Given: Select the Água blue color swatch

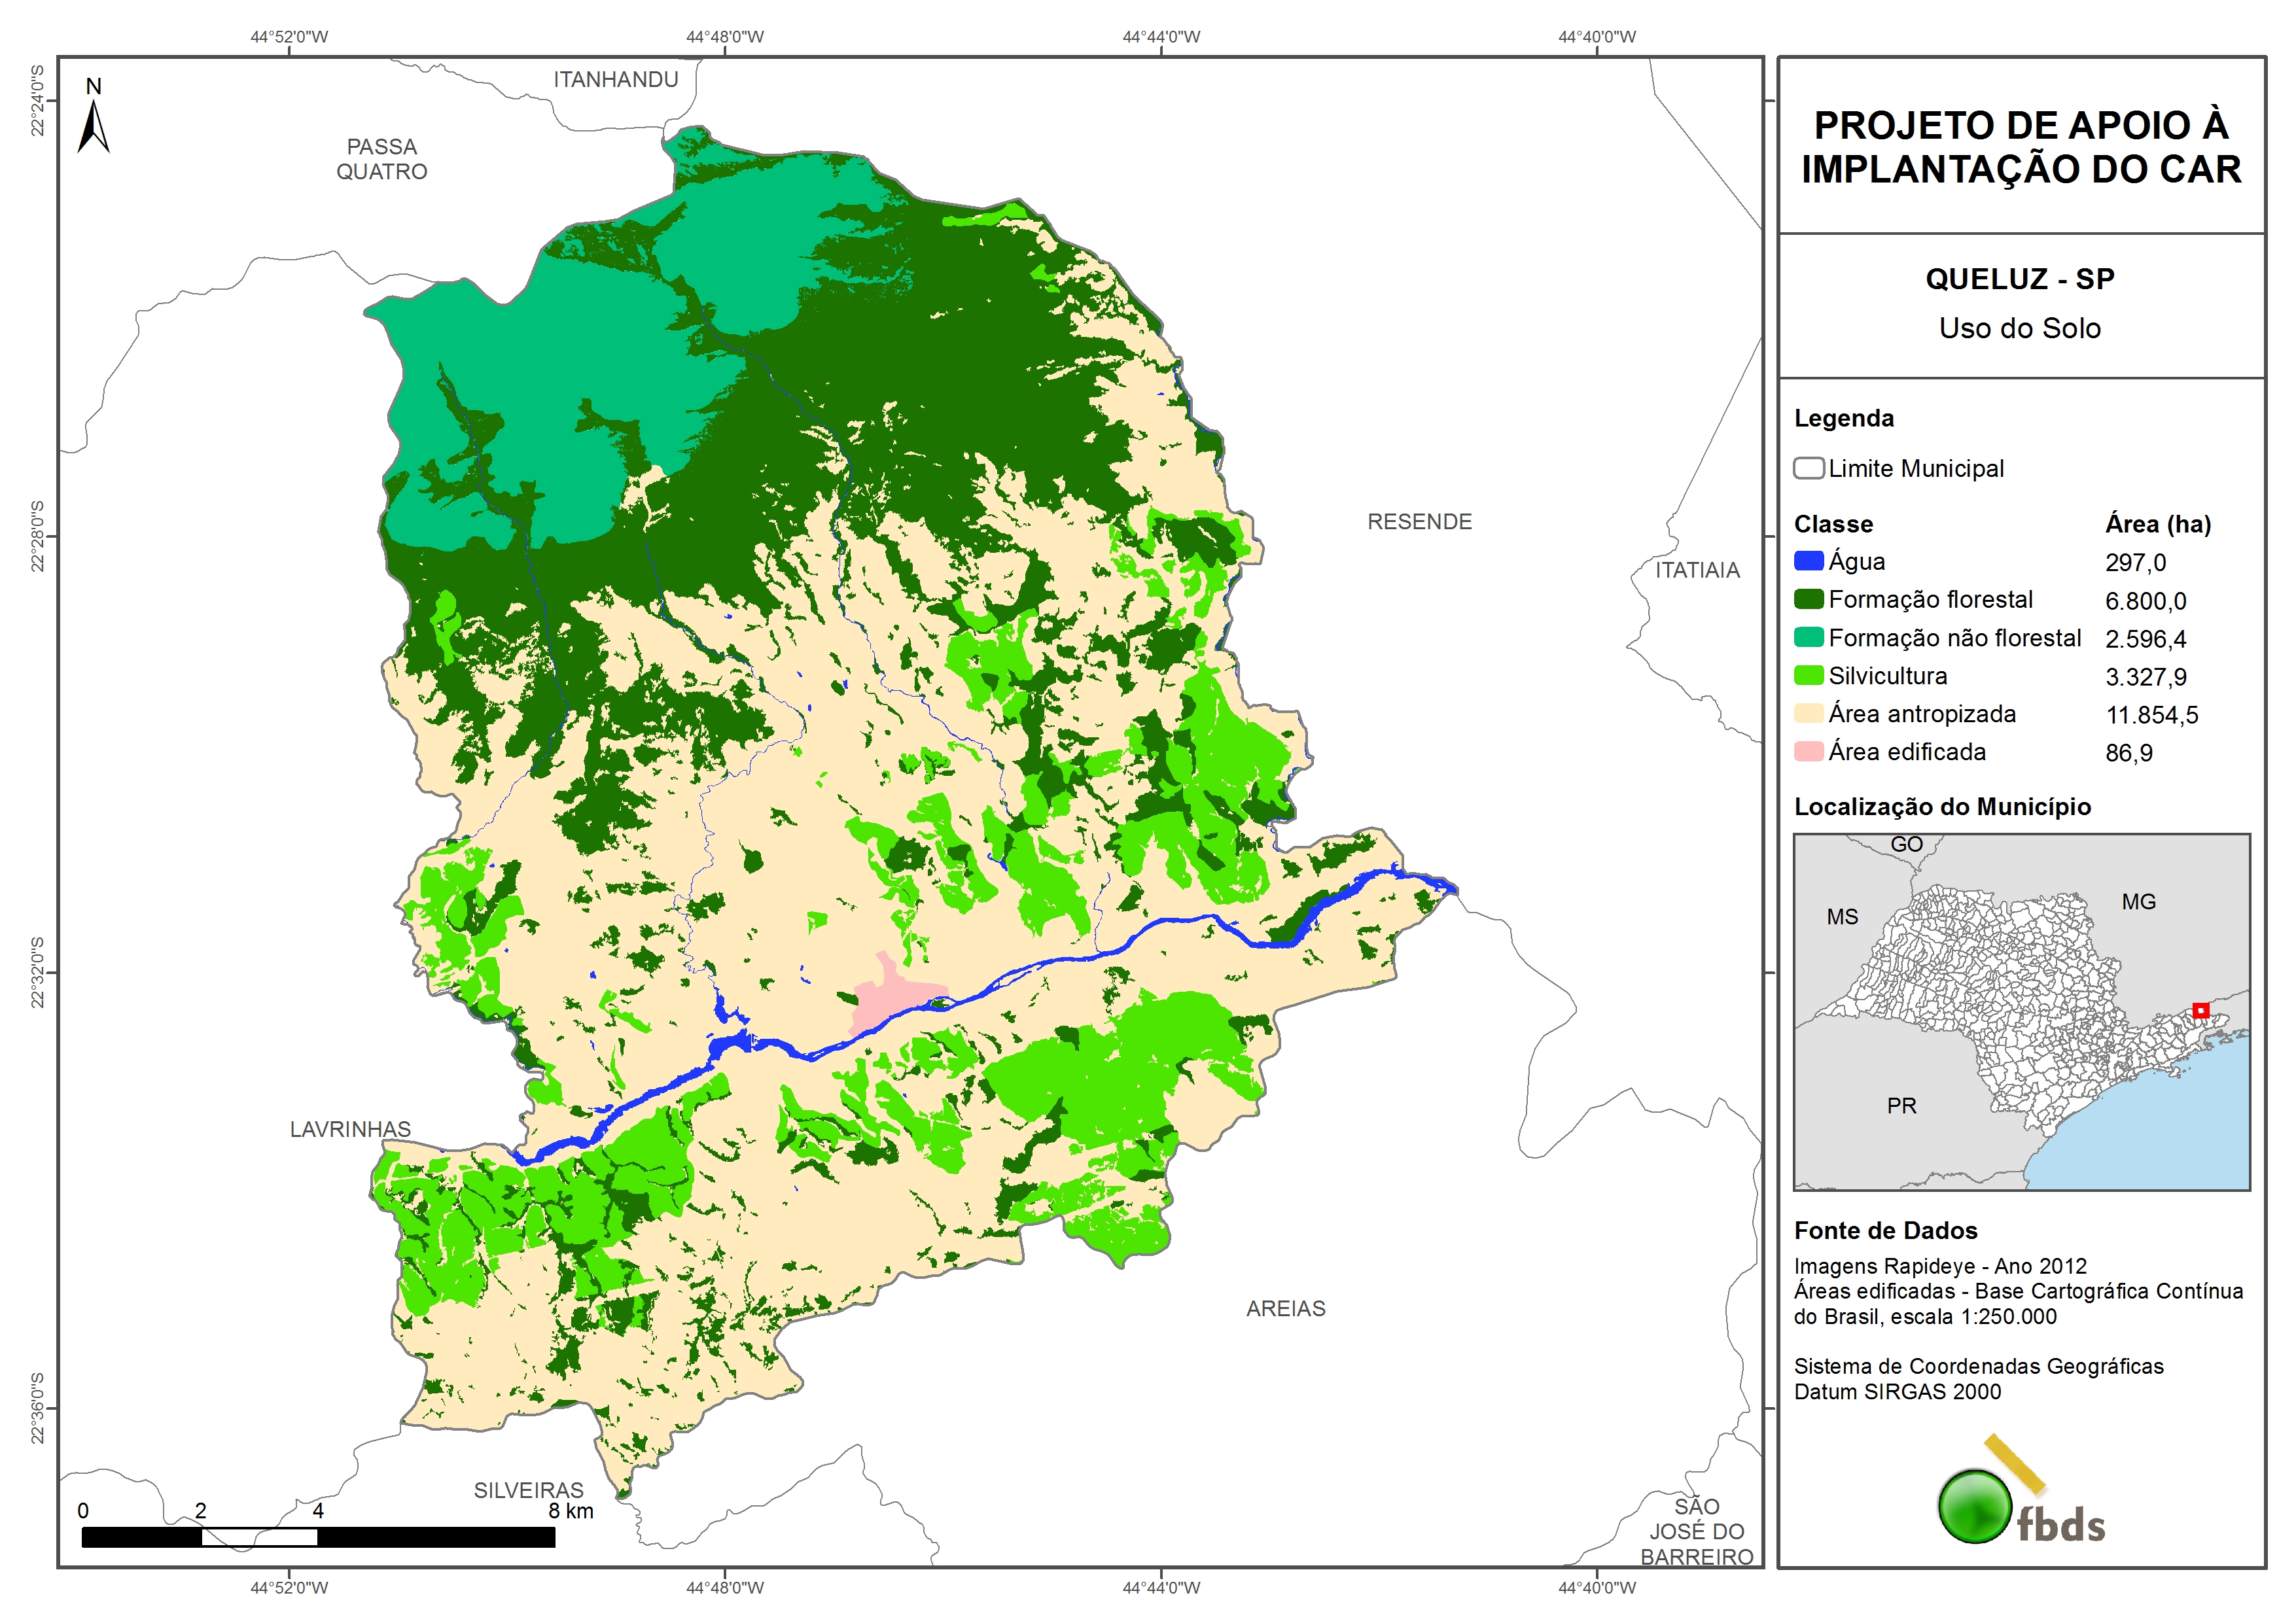Looking at the screenshot, I should point(1808,561).
